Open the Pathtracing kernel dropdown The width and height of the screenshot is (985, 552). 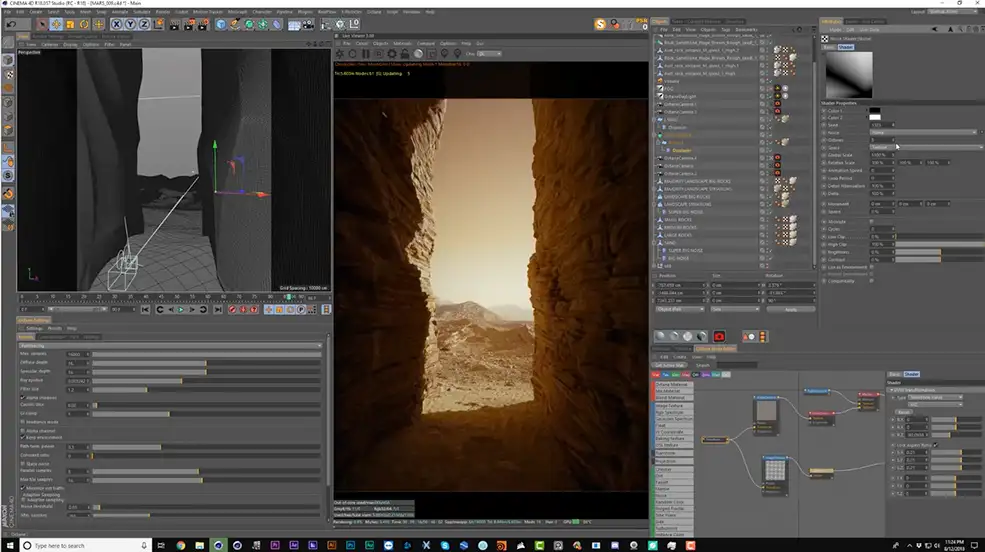tap(170, 345)
